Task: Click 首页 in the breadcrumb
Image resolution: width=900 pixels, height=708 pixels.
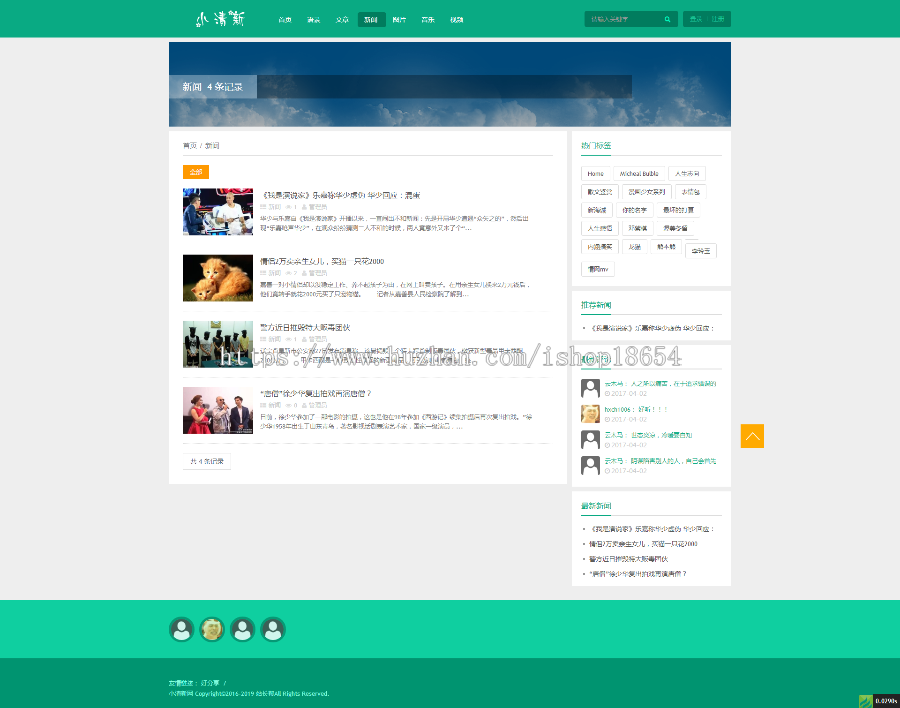Action: (x=189, y=146)
